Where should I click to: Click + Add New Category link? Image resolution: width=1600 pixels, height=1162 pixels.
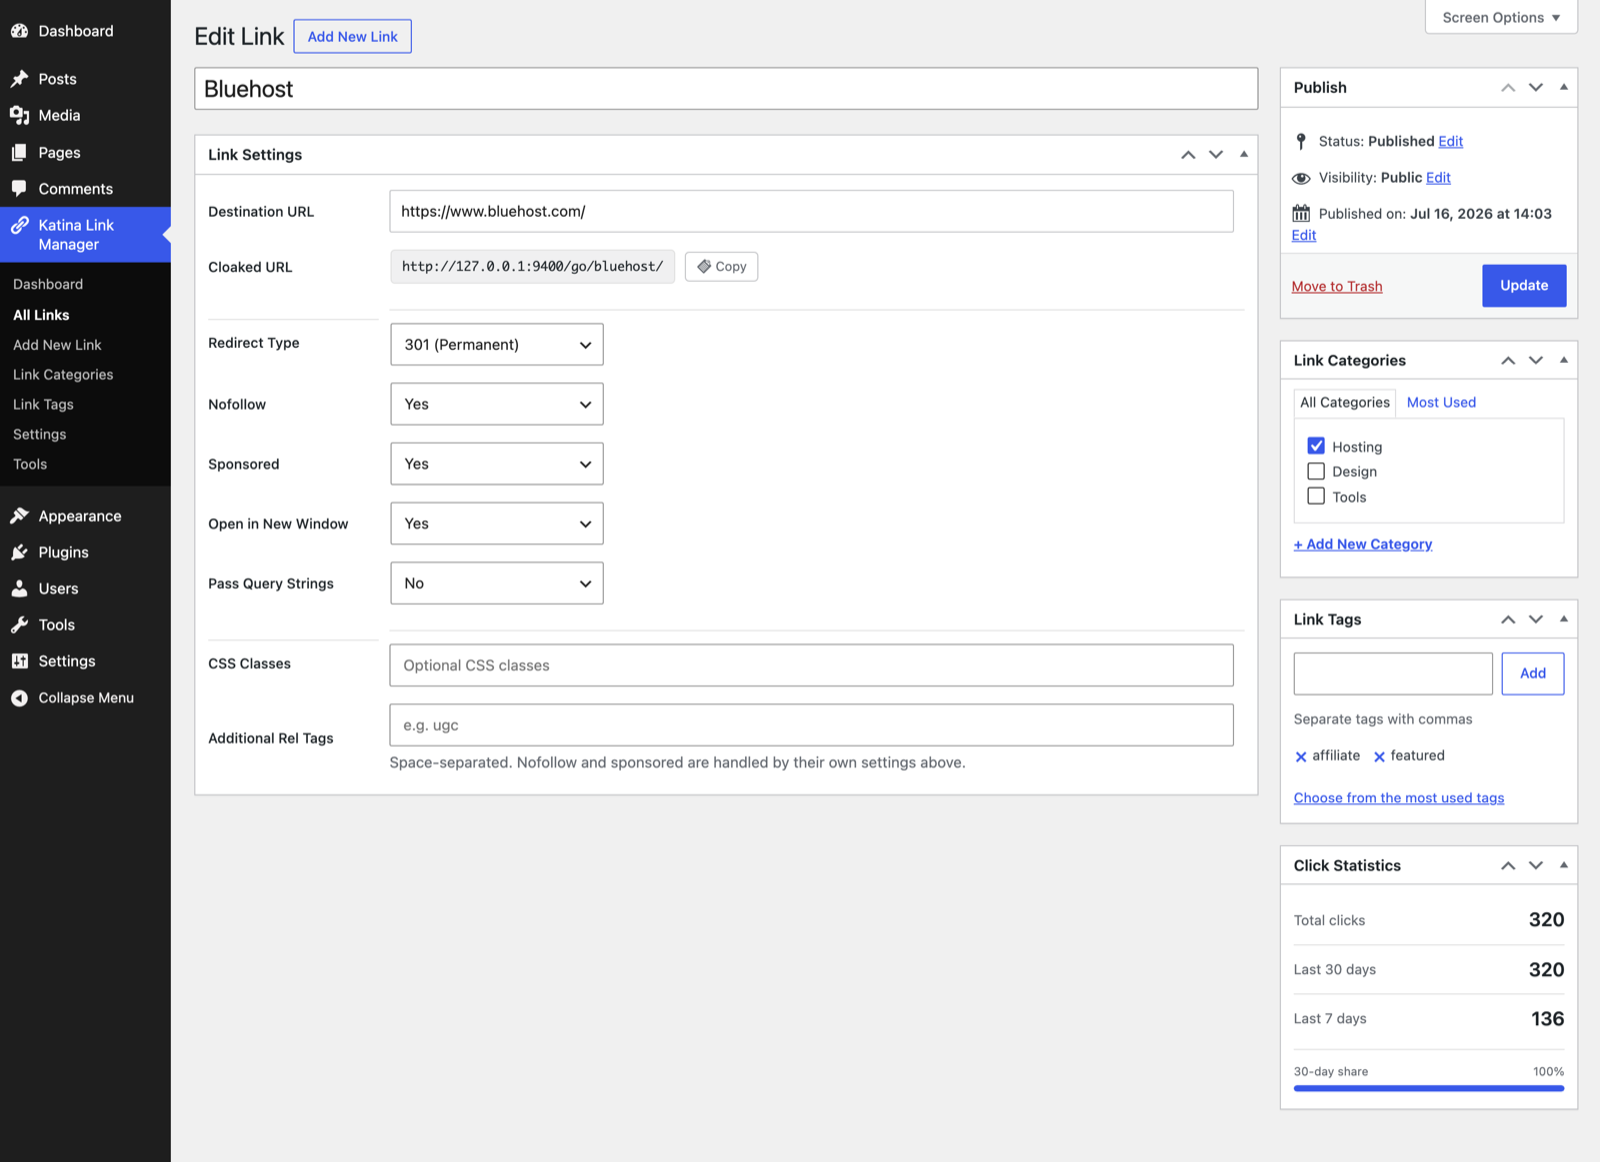coord(1363,545)
